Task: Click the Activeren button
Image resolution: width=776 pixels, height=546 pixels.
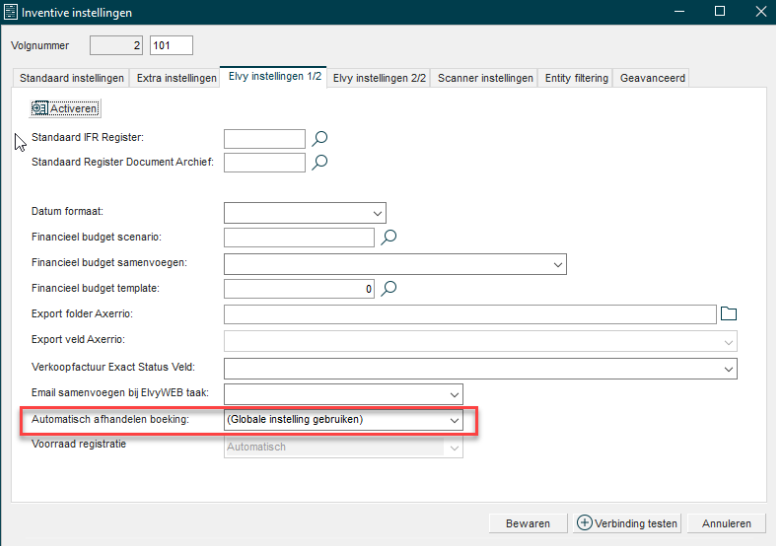Action: 66,108
